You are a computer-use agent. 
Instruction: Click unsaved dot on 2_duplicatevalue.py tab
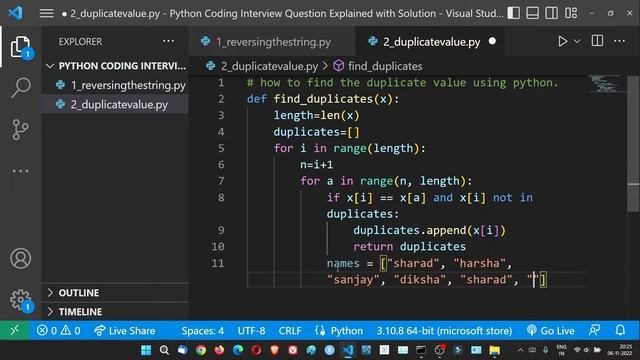pos(492,41)
